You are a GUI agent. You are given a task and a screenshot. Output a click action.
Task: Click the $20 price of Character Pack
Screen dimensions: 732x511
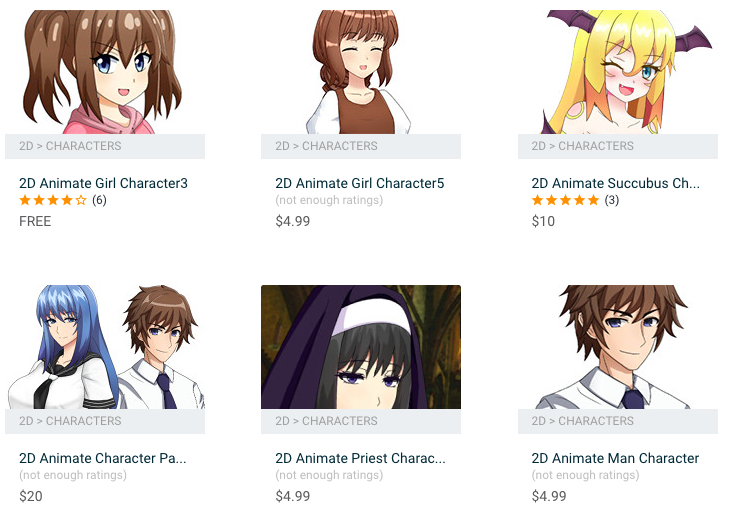[31, 496]
